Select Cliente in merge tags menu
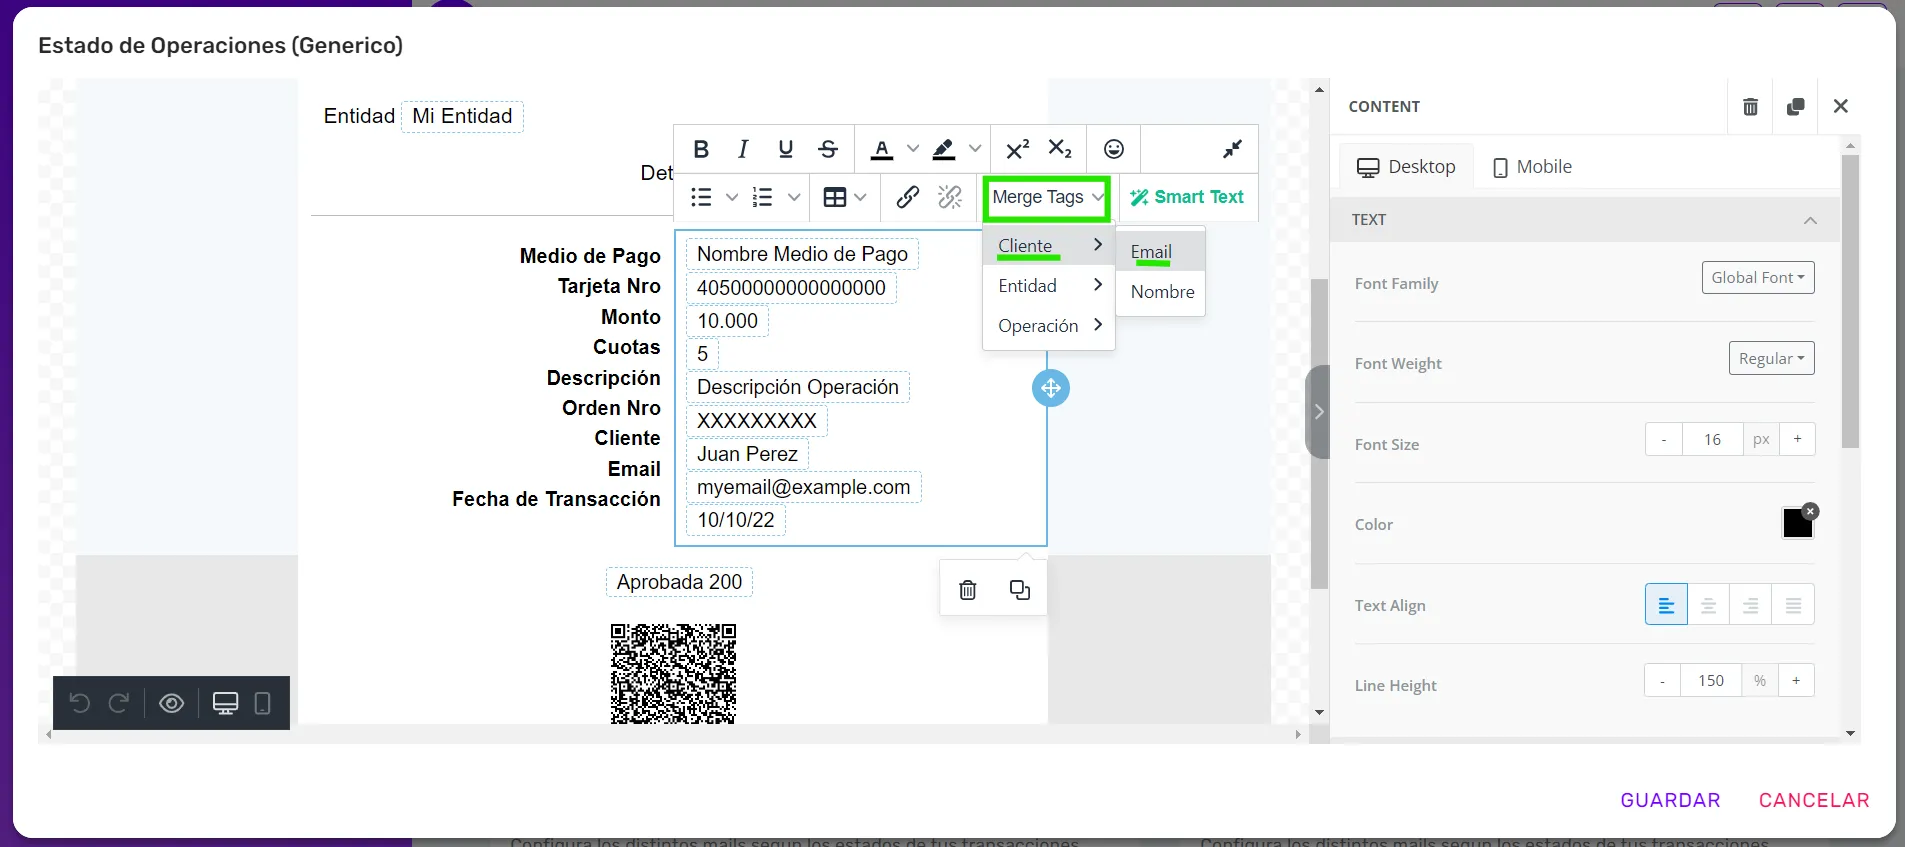 [1049, 245]
